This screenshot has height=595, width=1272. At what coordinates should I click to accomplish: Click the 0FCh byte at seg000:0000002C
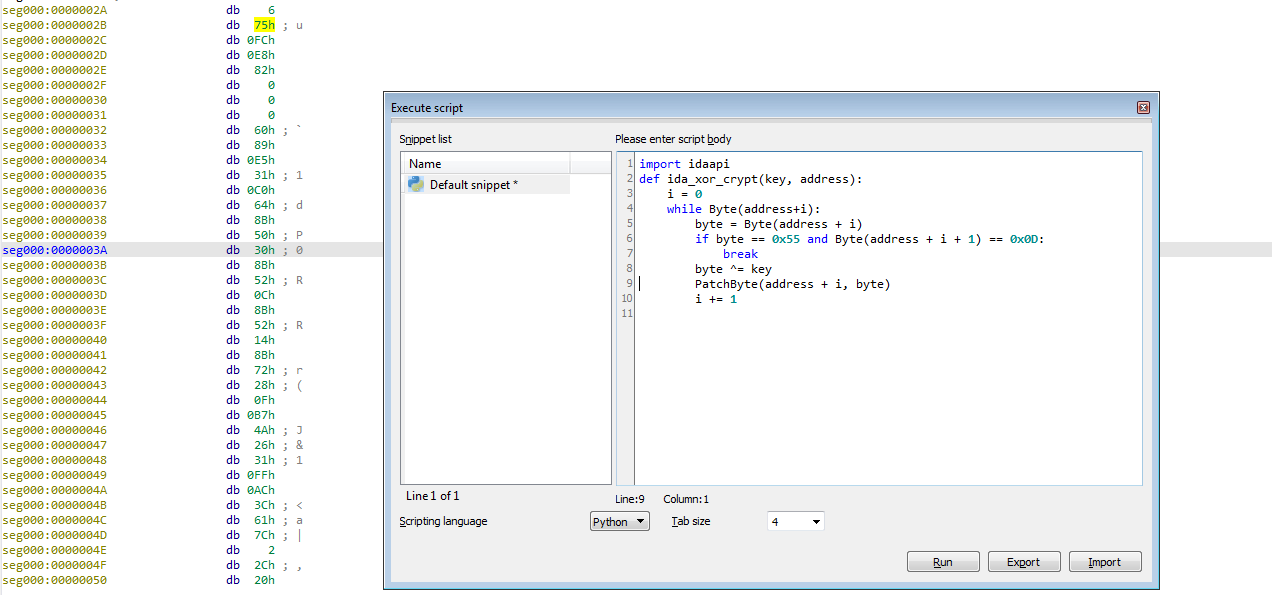point(262,40)
